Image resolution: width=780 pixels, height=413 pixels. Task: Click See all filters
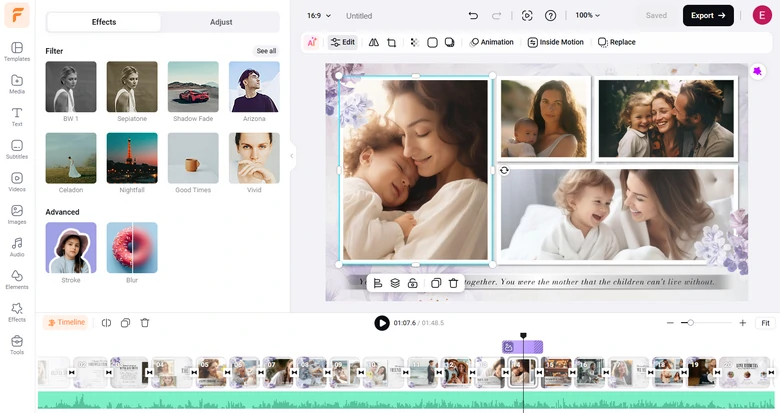point(266,51)
